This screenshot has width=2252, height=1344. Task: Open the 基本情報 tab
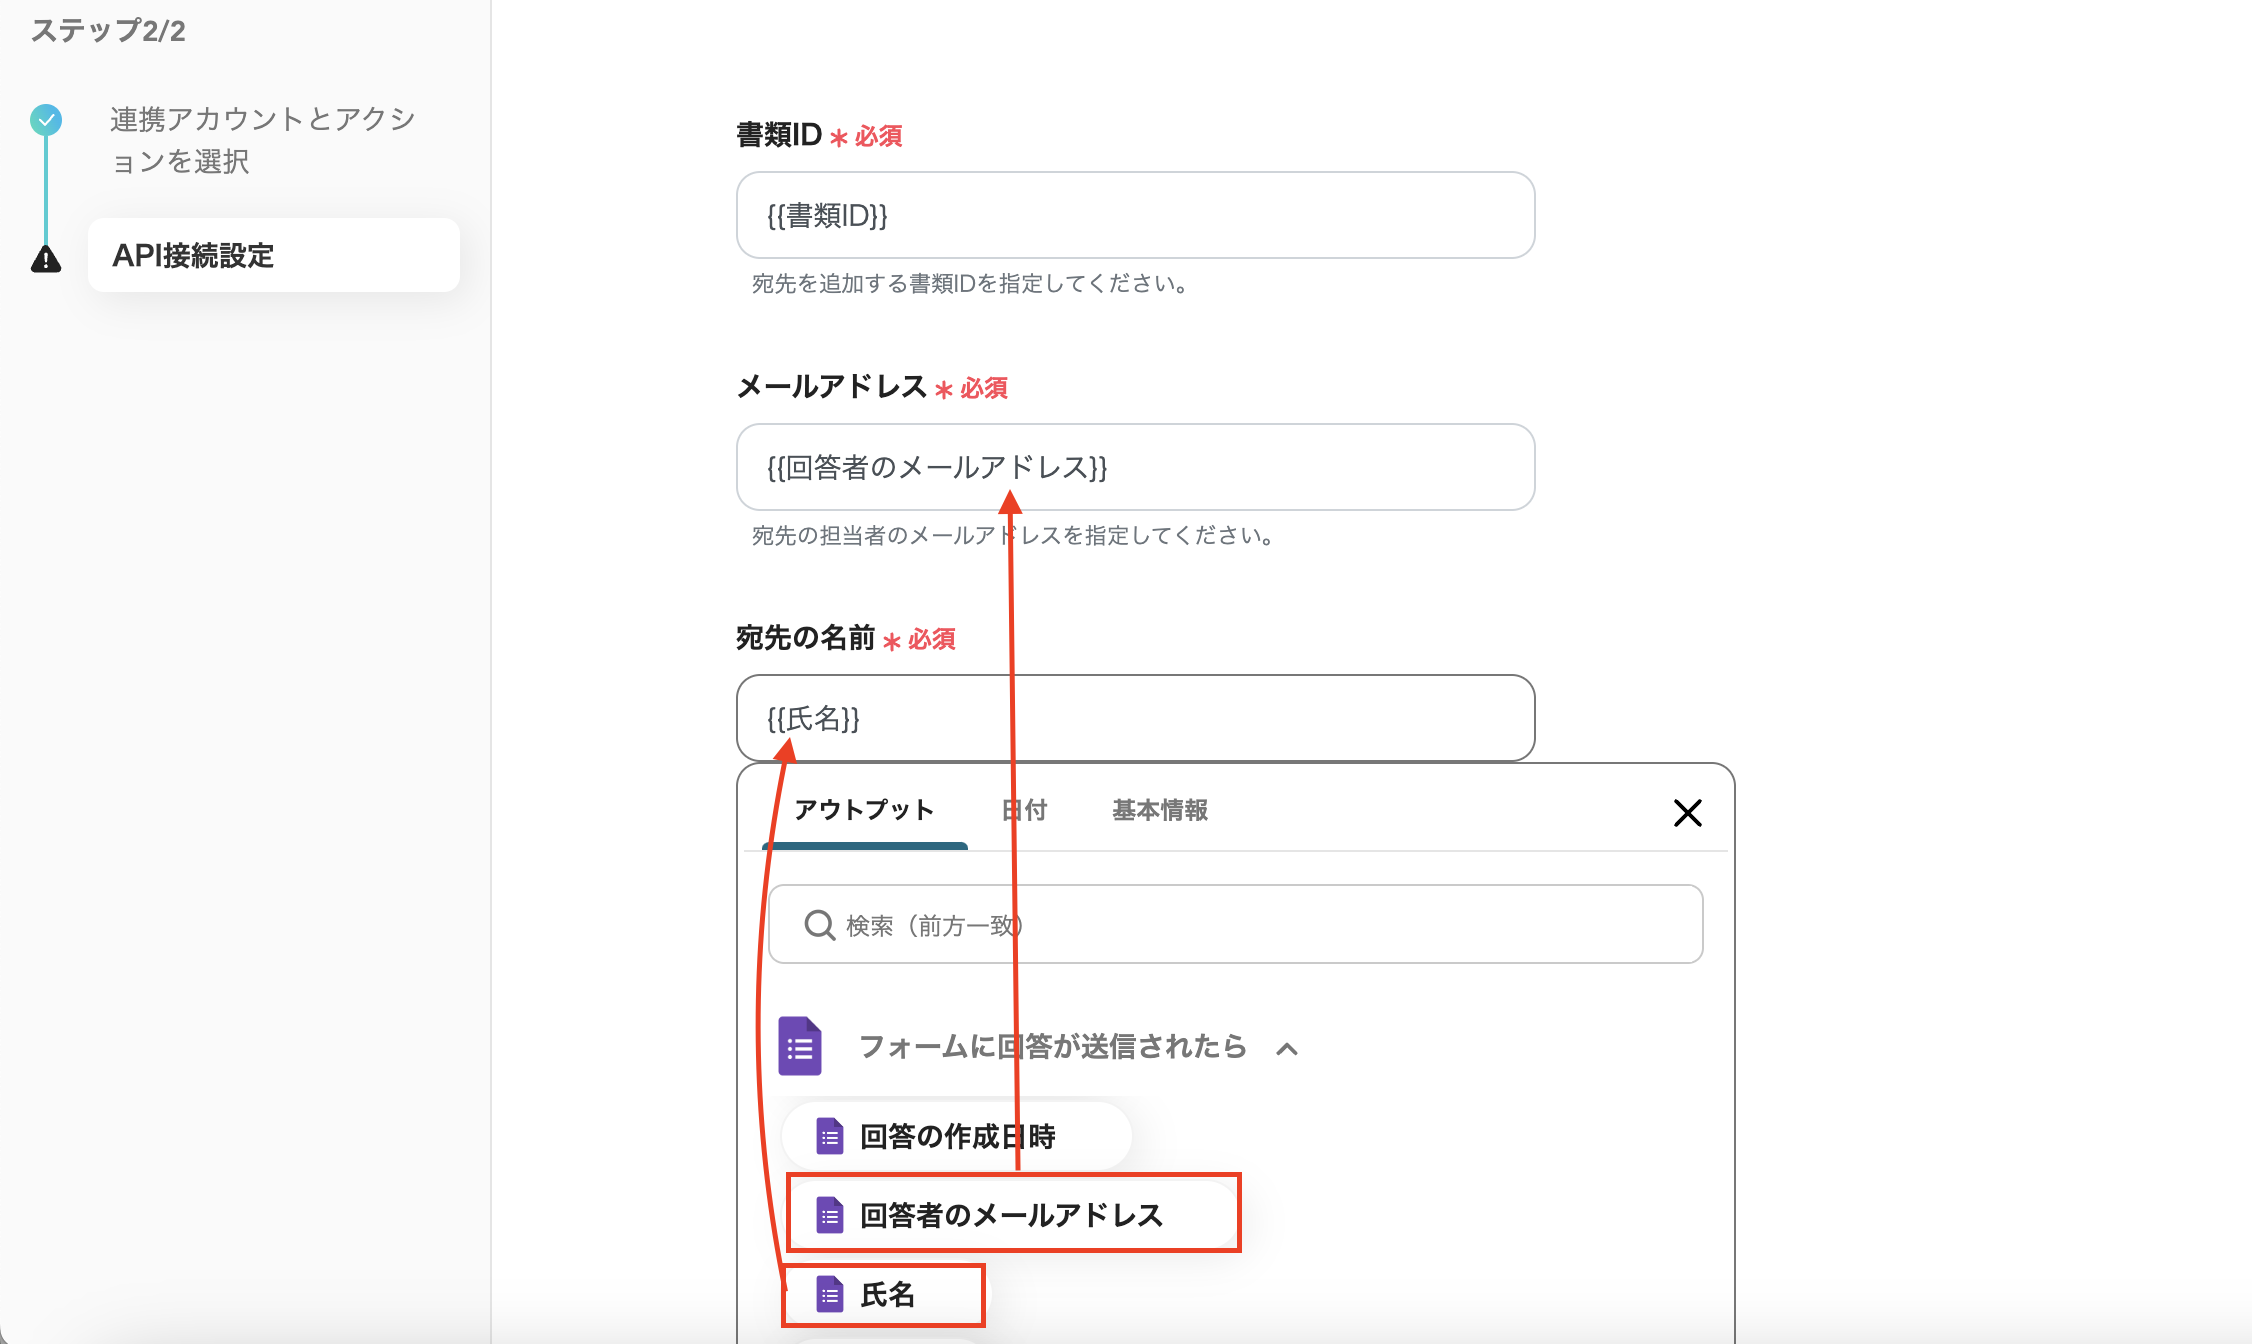(1160, 810)
